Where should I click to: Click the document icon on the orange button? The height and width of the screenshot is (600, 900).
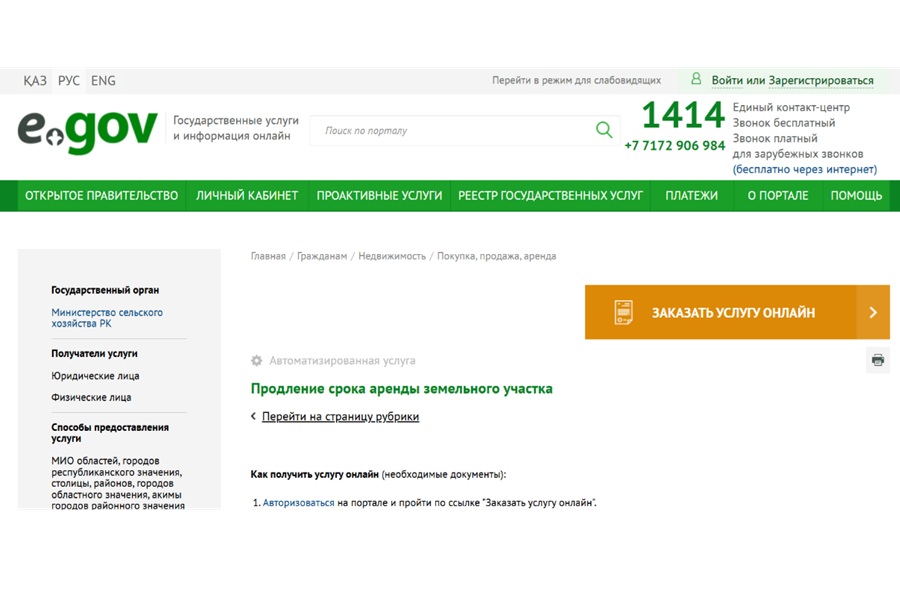[623, 313]
